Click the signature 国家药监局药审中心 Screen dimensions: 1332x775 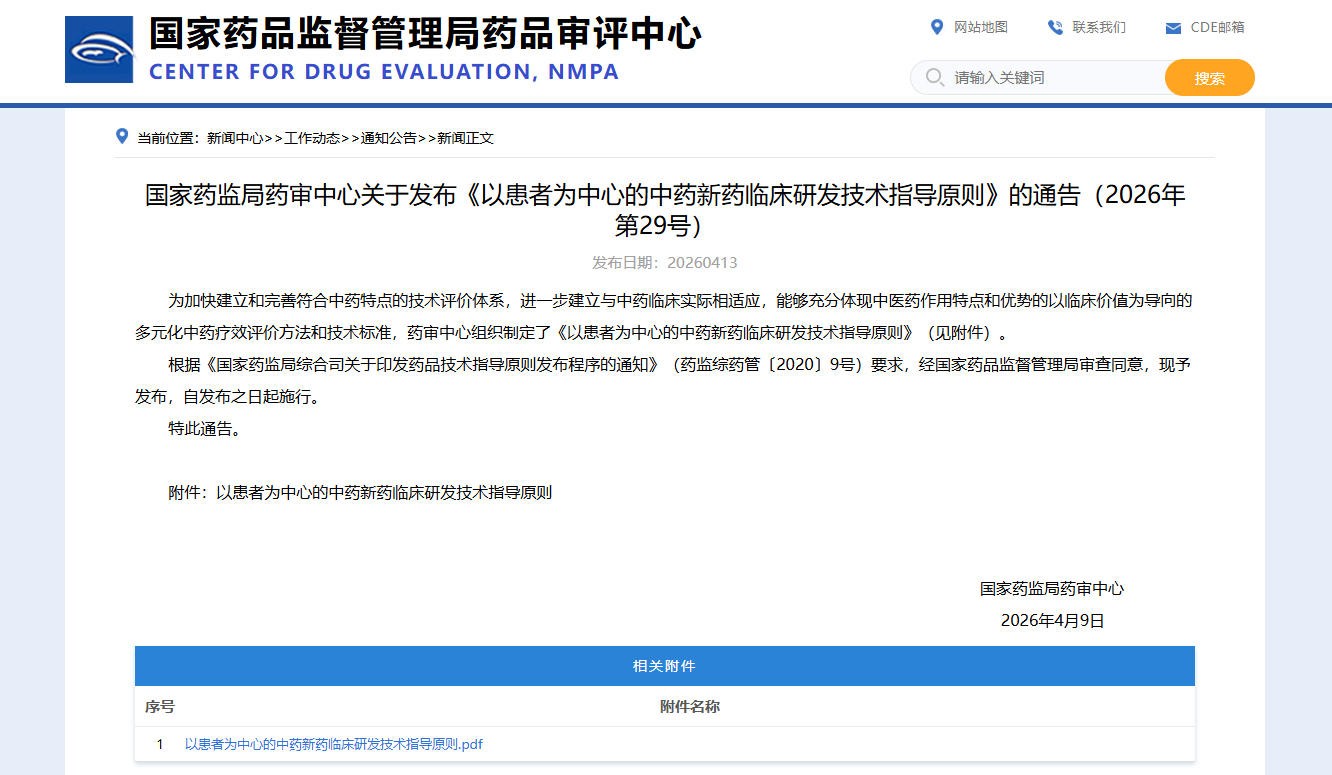[1052, 589]
